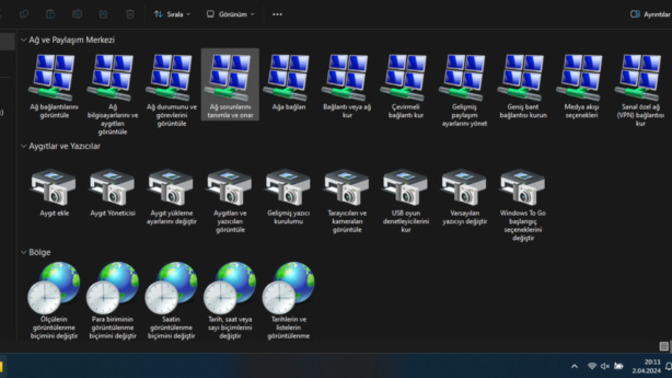
Task: Open Tarihlerin ve listelerin görüntülenme item
Action: (x=289, y=300)
